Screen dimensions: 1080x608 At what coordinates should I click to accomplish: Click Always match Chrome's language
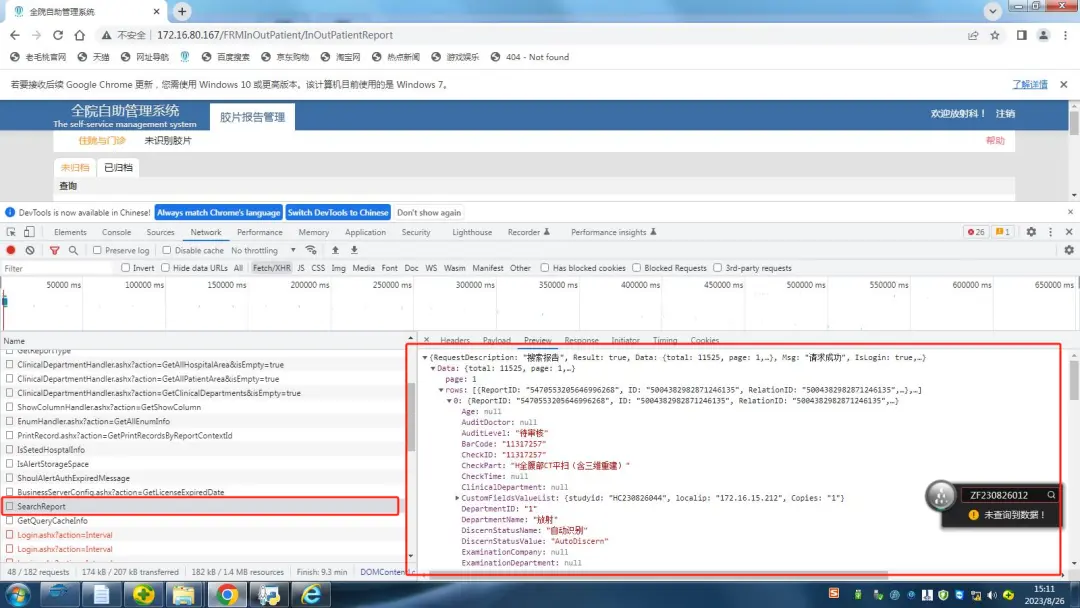click(x=218, y=212)
